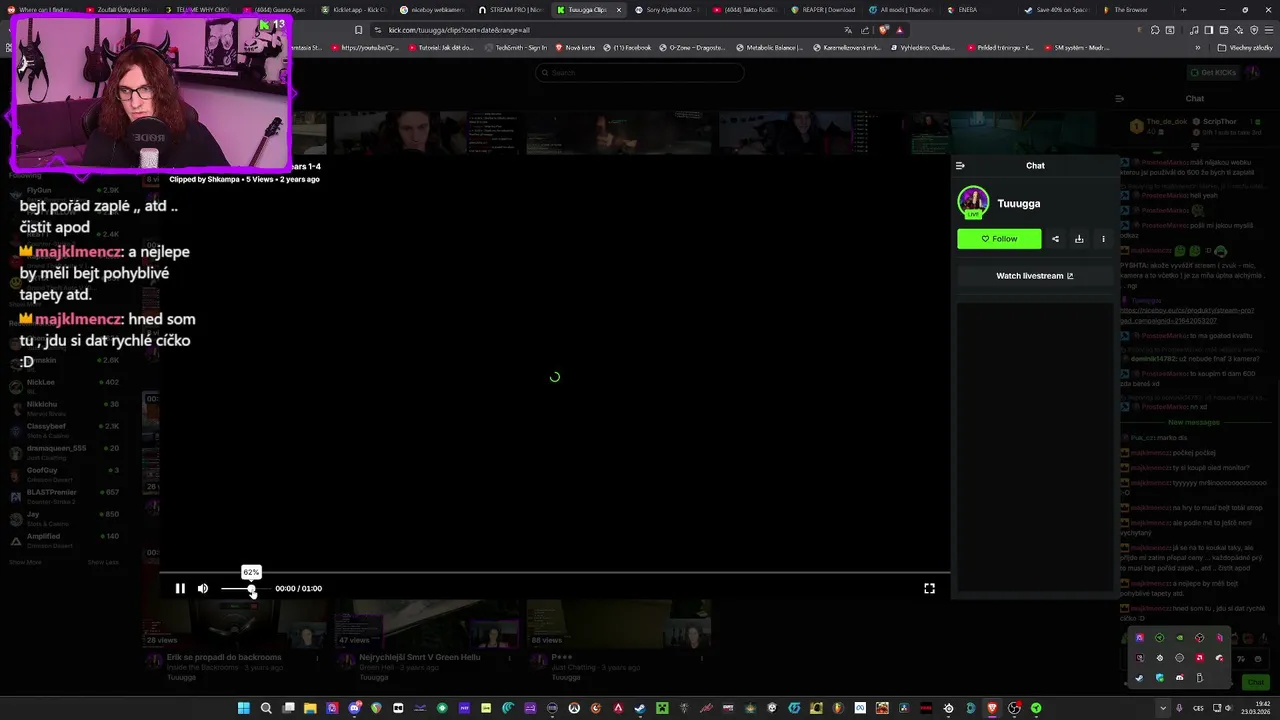Image resolution: width=1280 pixels, height=720 pixels.
Task: Collapse the stream chat sidebar
Action: click(x=1119, y=99)
